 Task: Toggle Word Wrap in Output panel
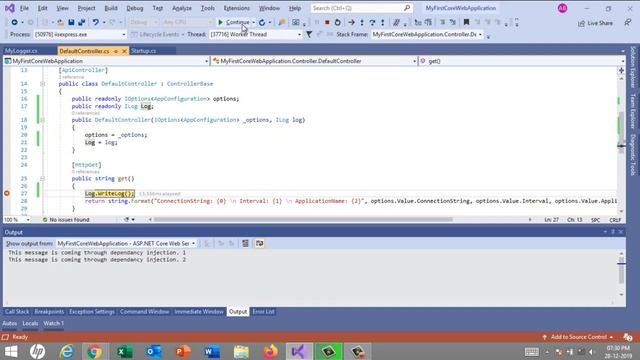coord(260,243)
